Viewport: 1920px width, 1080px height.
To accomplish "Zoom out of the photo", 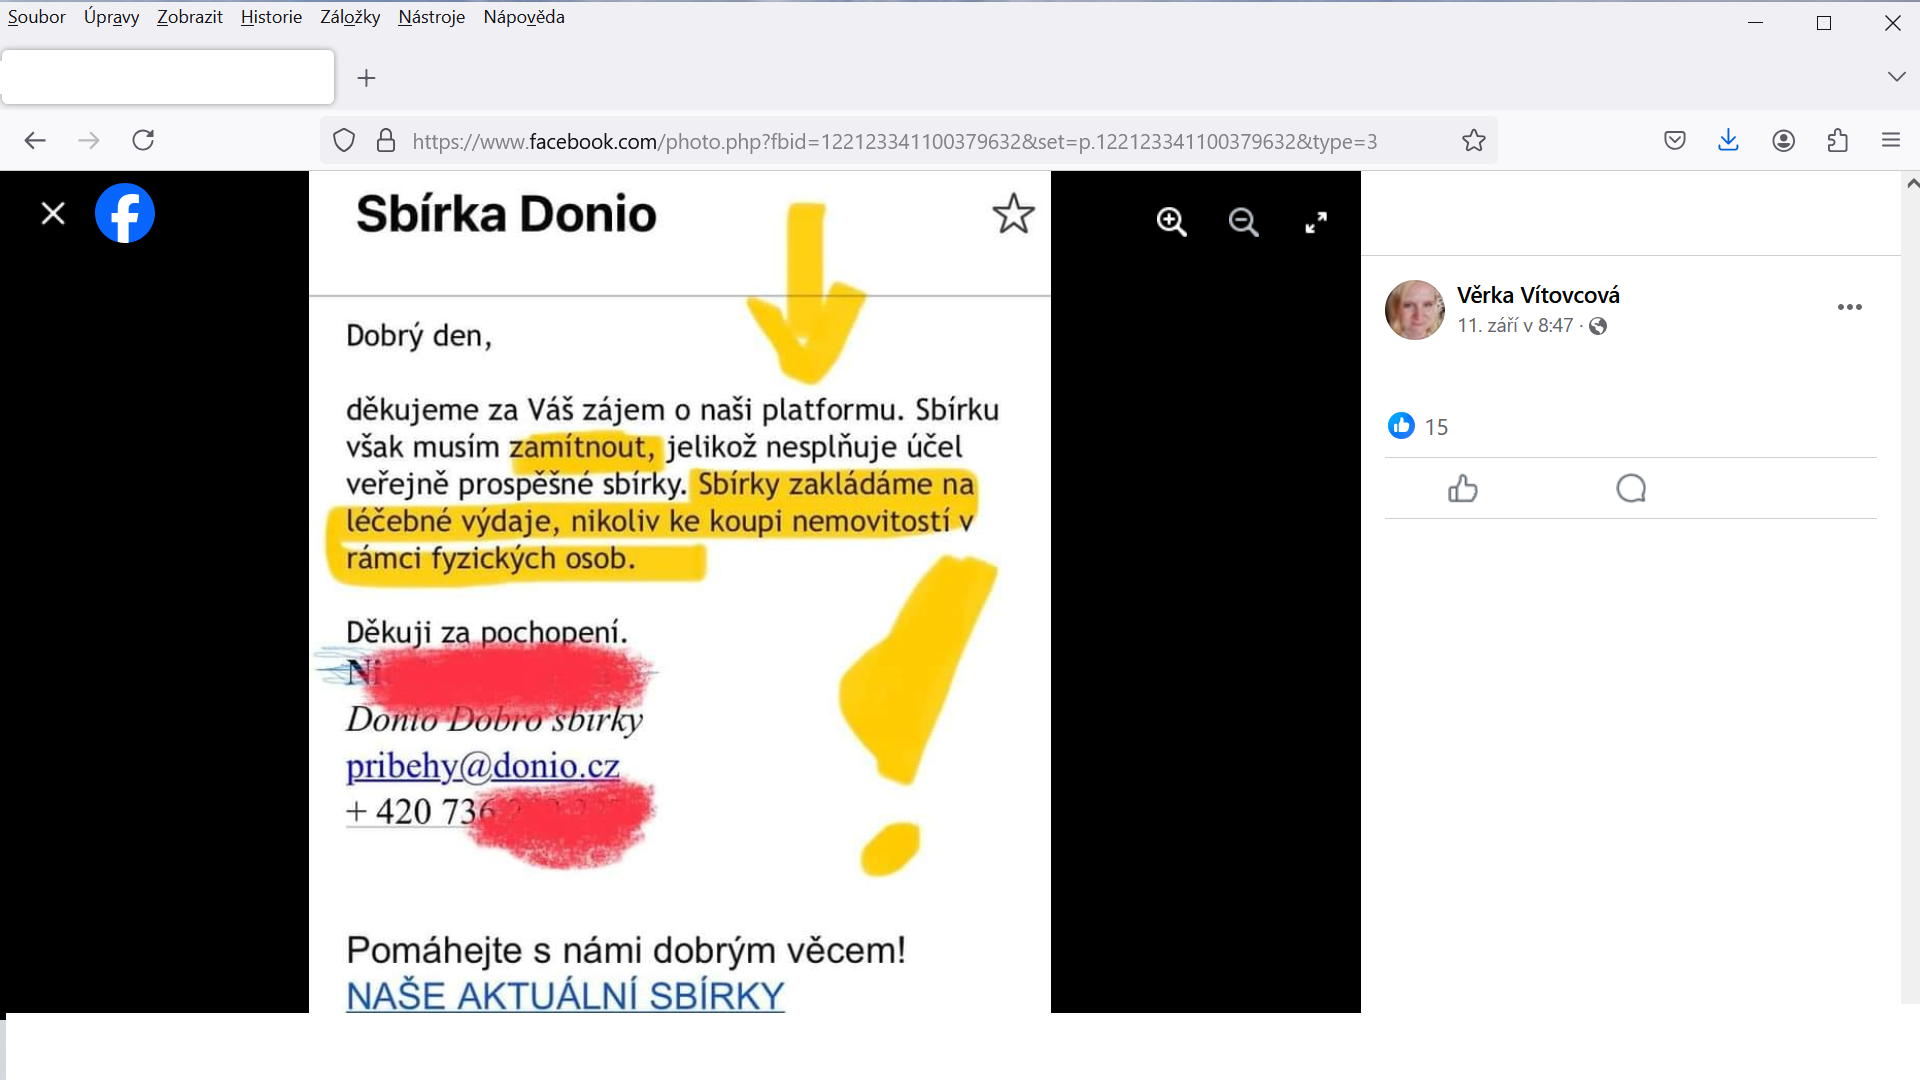I will (x=1243, y=222).
